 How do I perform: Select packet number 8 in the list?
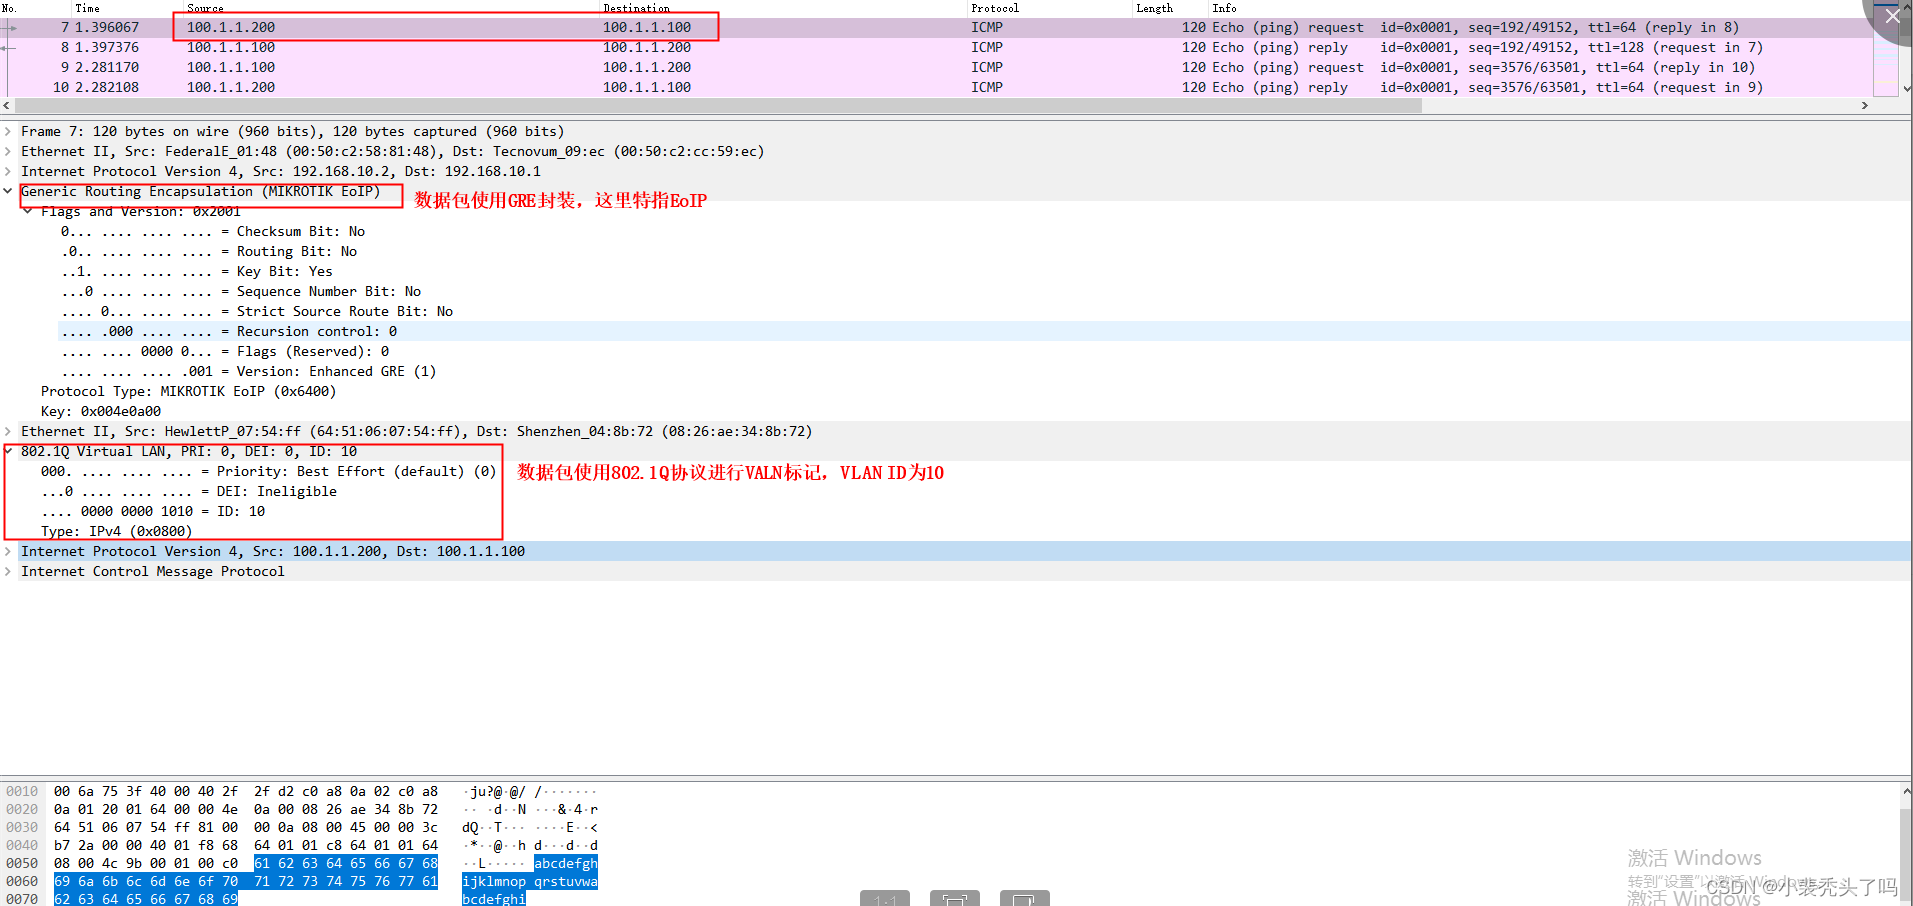coord(400,47)
